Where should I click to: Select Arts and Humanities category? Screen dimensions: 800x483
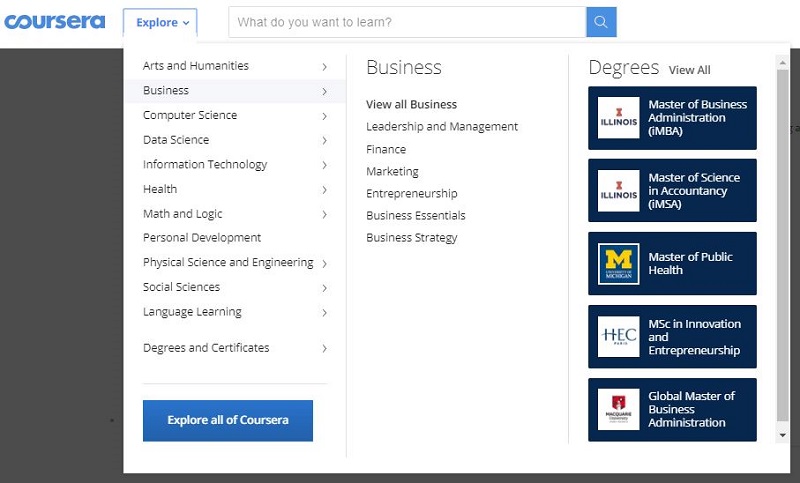[x=196, y=66]
